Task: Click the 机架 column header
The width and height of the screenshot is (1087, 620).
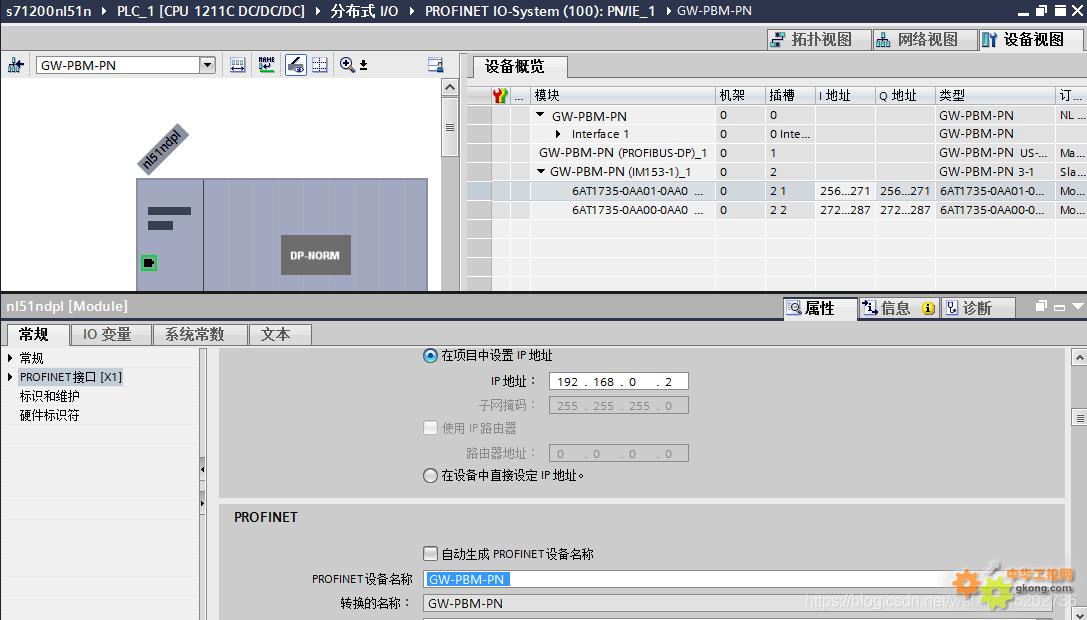Action: (740, 96)
